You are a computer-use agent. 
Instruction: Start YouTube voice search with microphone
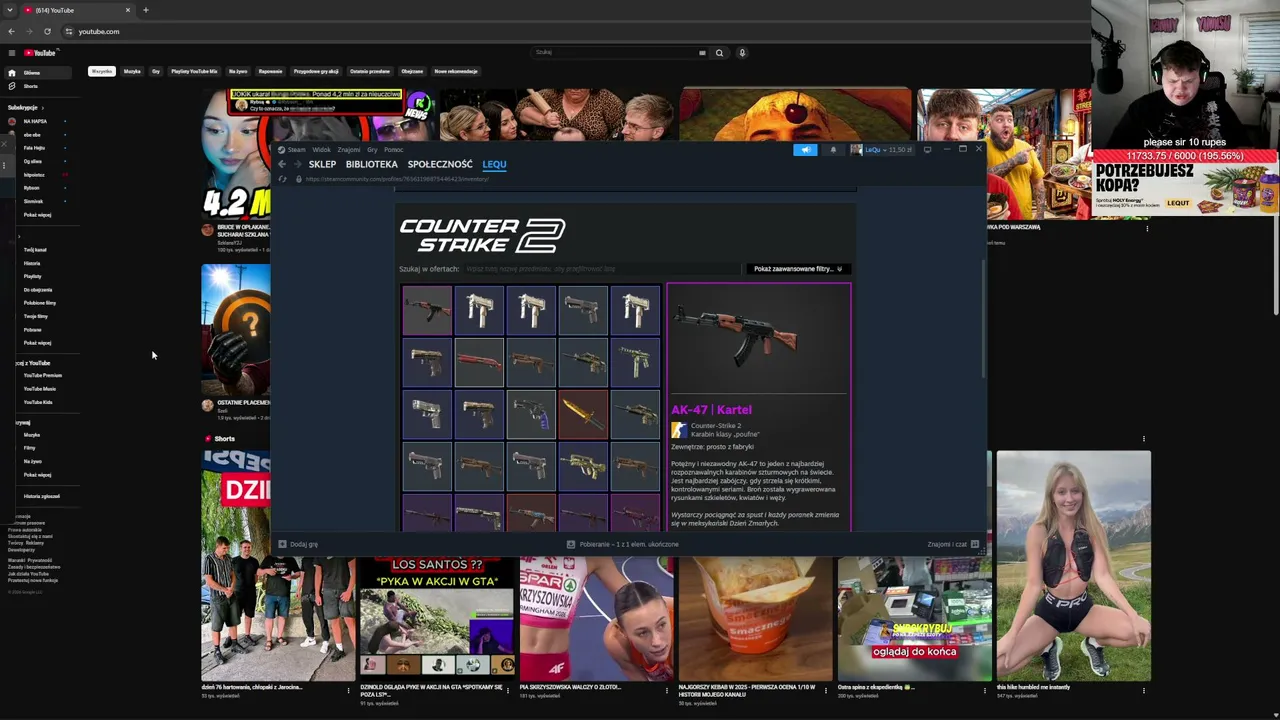point(742,53)
